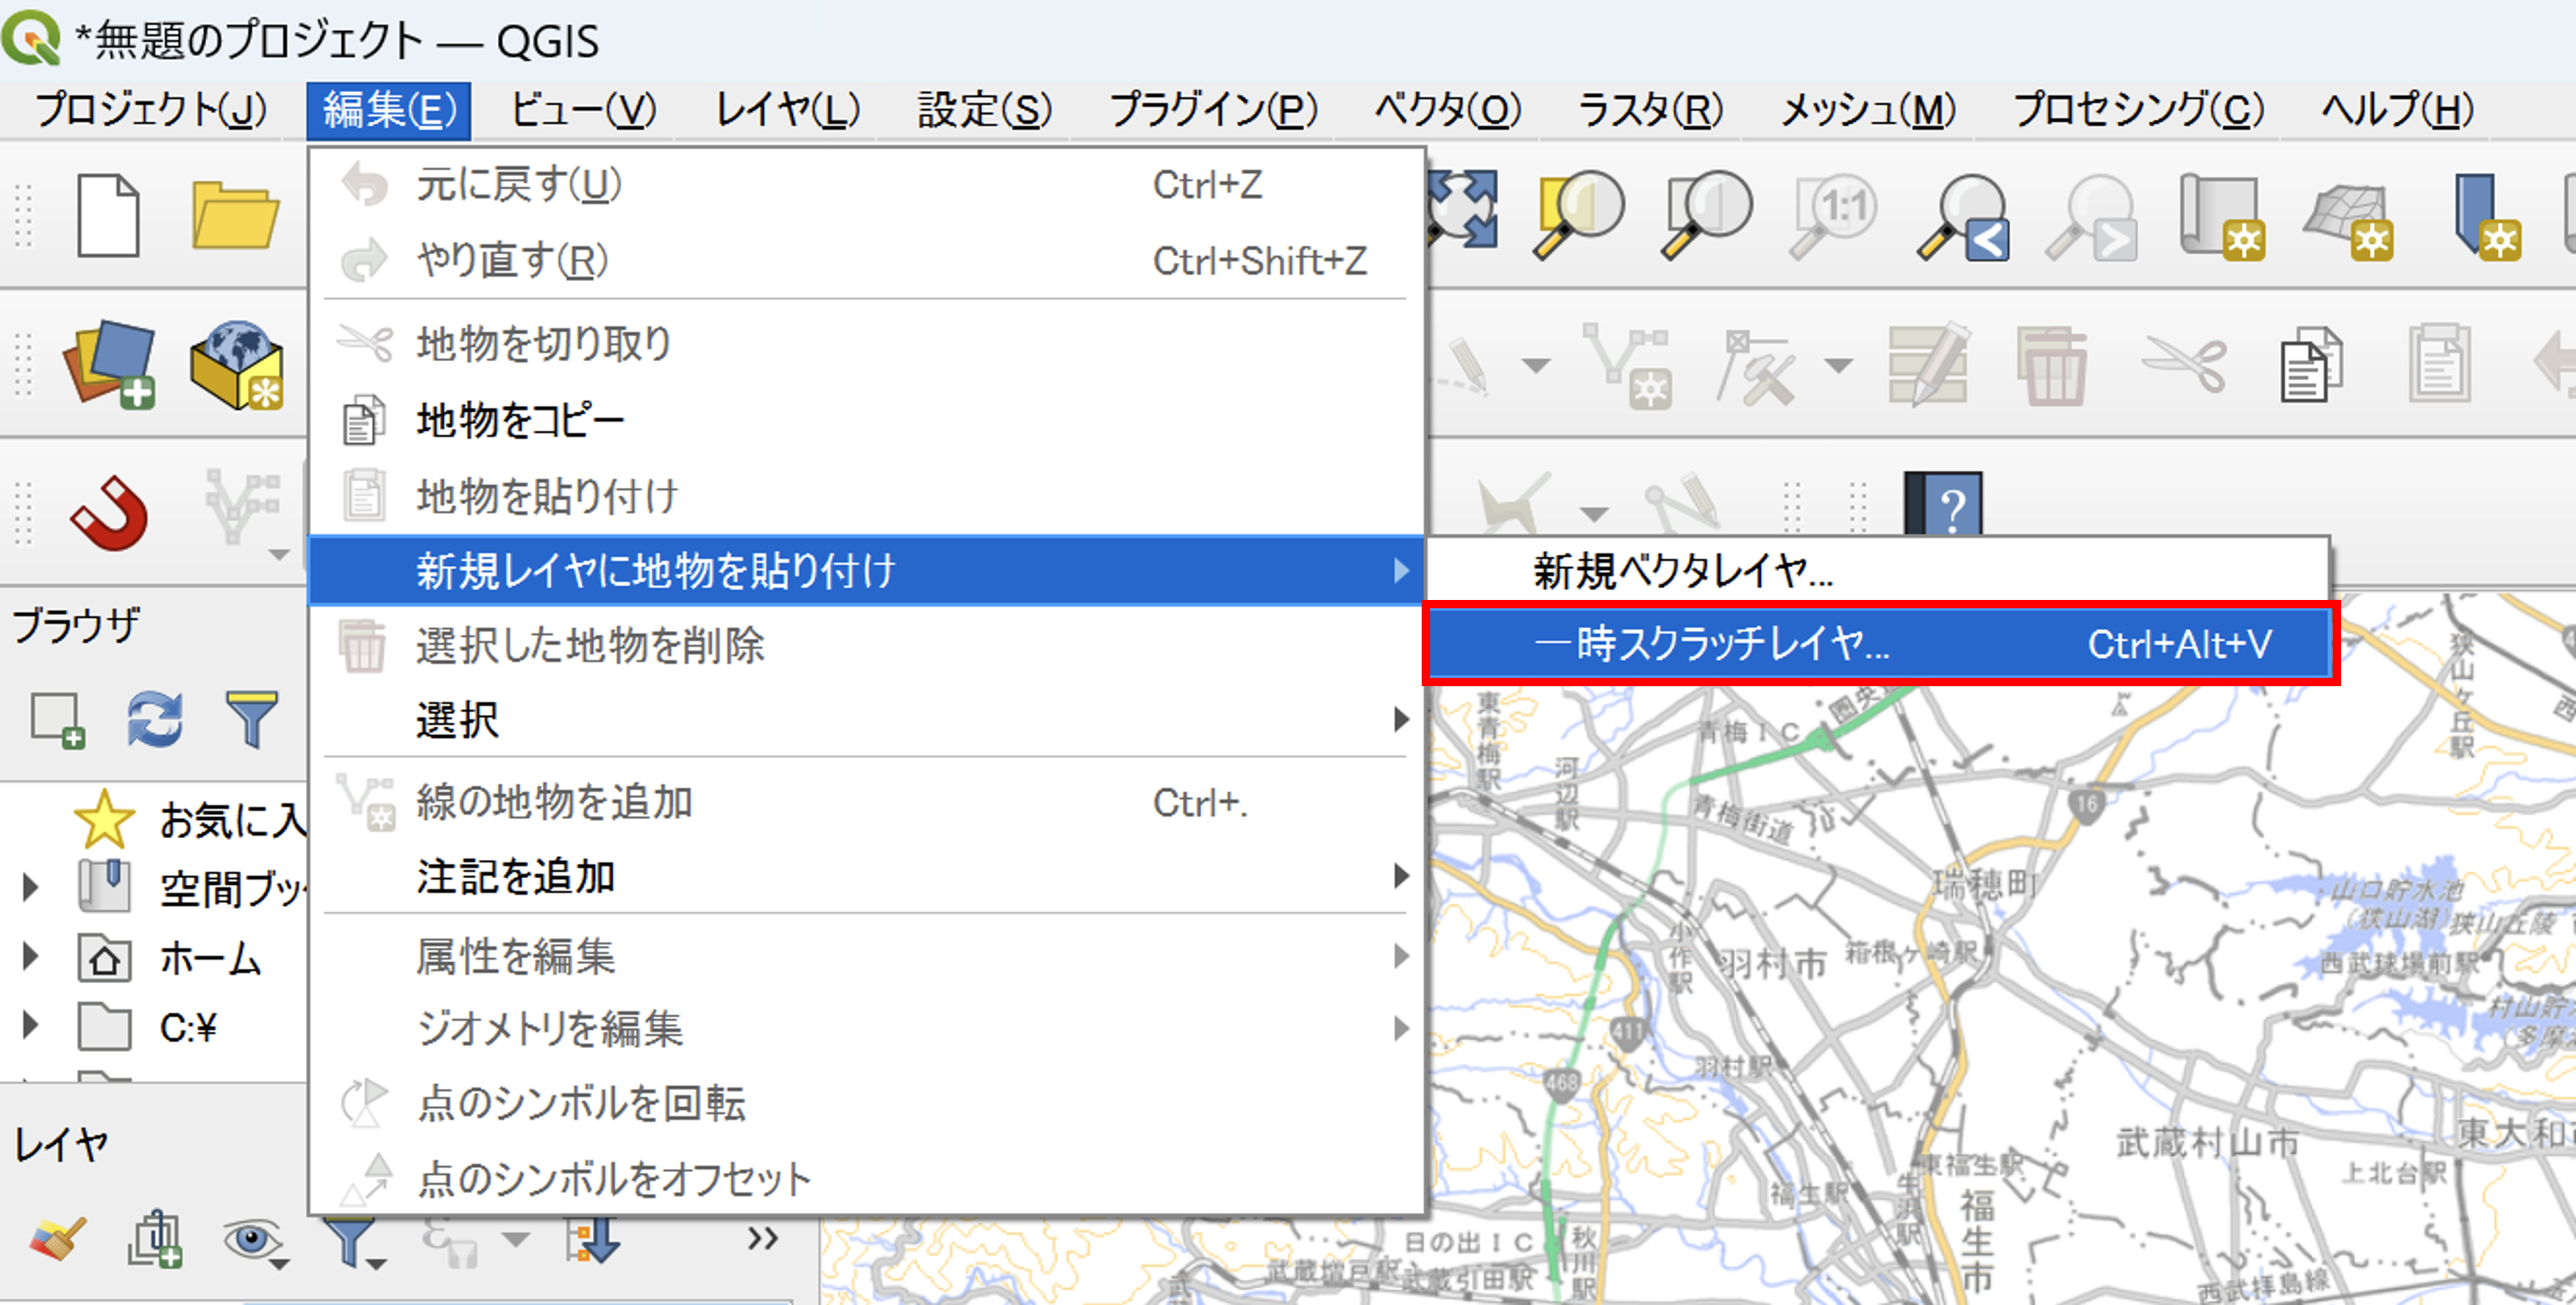Click the Zoom Full extent arrows icon
This screenshot has width=2576, height=1305.
[1462, 210]
